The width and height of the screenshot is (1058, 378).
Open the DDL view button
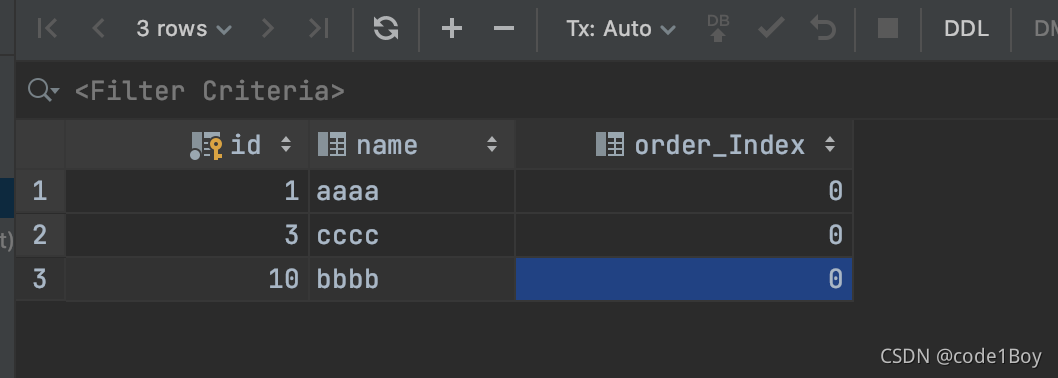click(966, 28)
